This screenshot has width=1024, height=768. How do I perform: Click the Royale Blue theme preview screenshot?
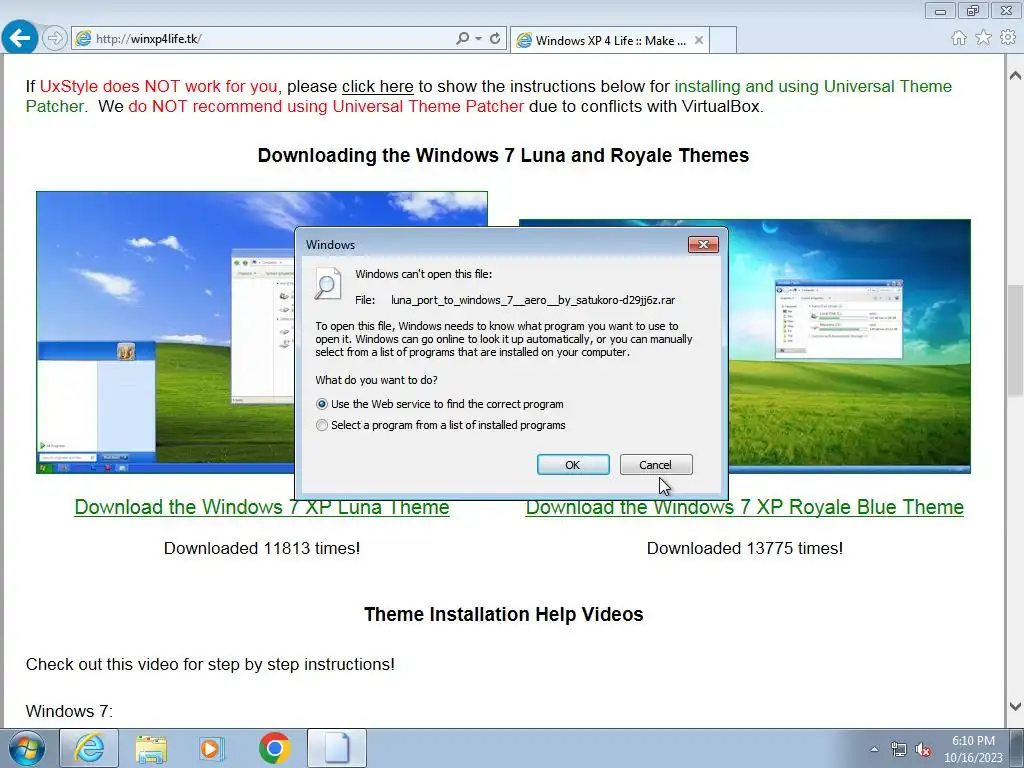point(849,346)
